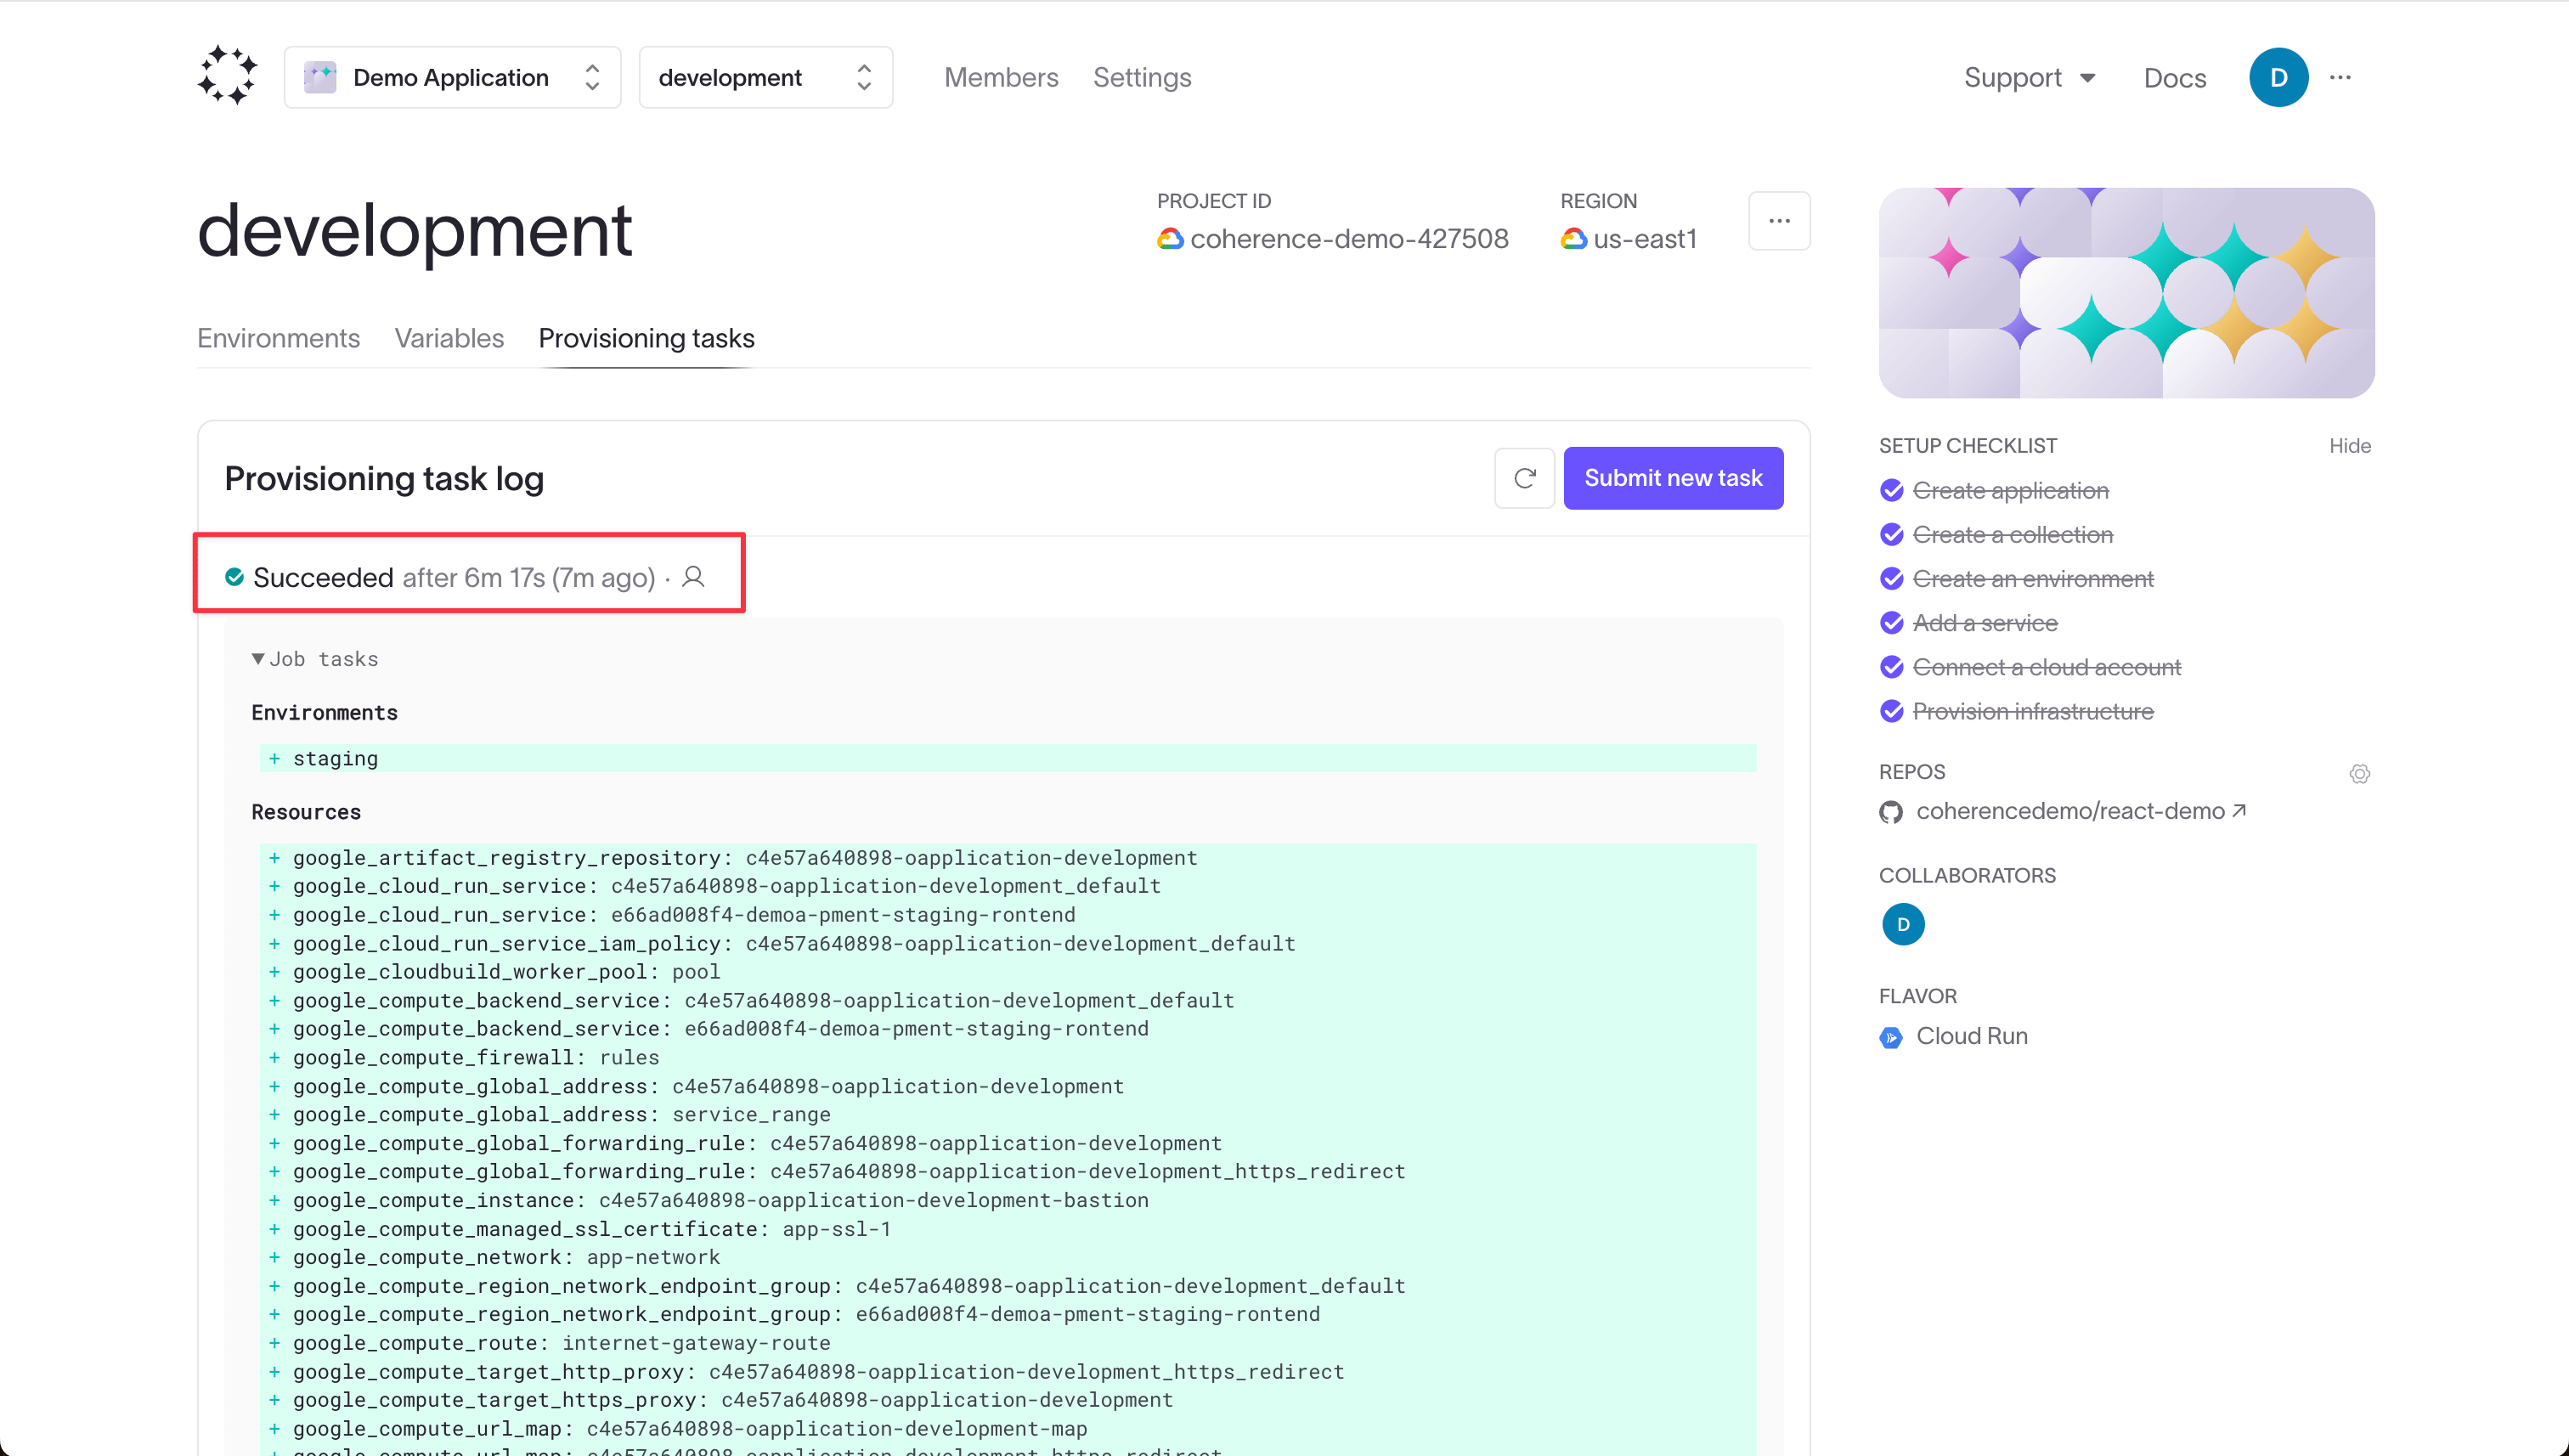This screenshot has height=1456, width=2569.
Task: Switch to the Environments tab
Action: 278,338
